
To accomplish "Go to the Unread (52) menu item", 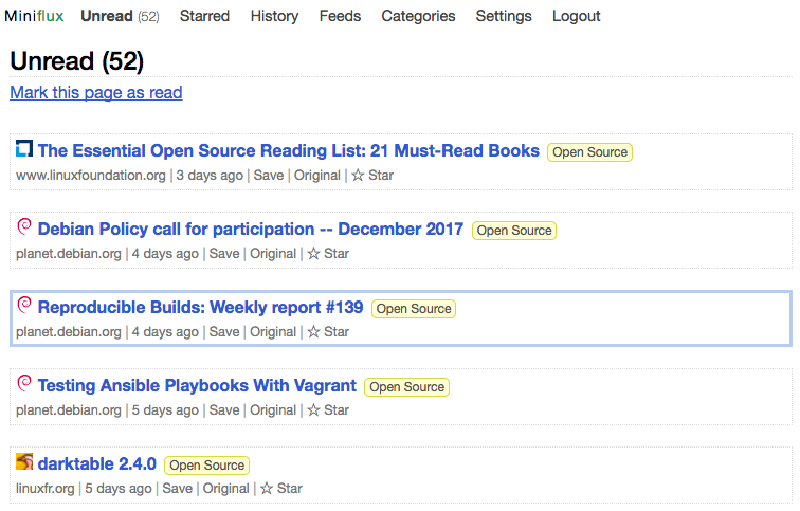I will click(120, 16).
